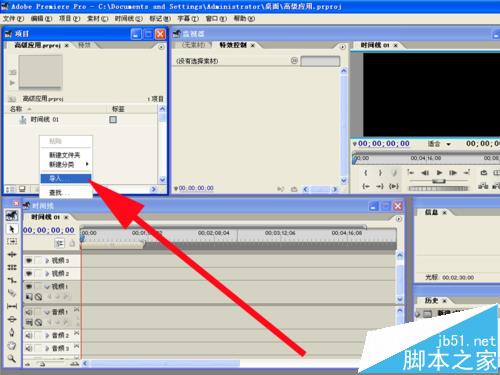Screen dimensions: 500x375
Task: Collapse the 视频 1 track
Action: coord(47,287)
